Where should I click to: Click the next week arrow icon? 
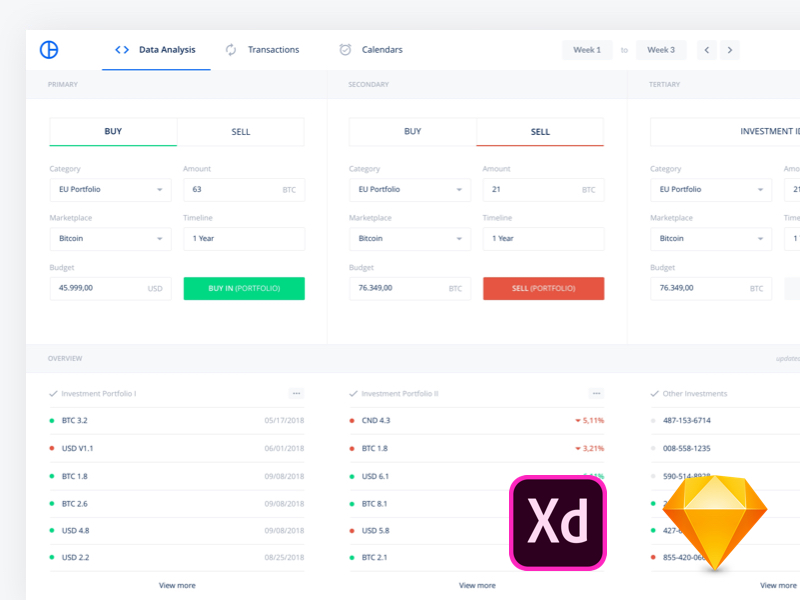731,50
